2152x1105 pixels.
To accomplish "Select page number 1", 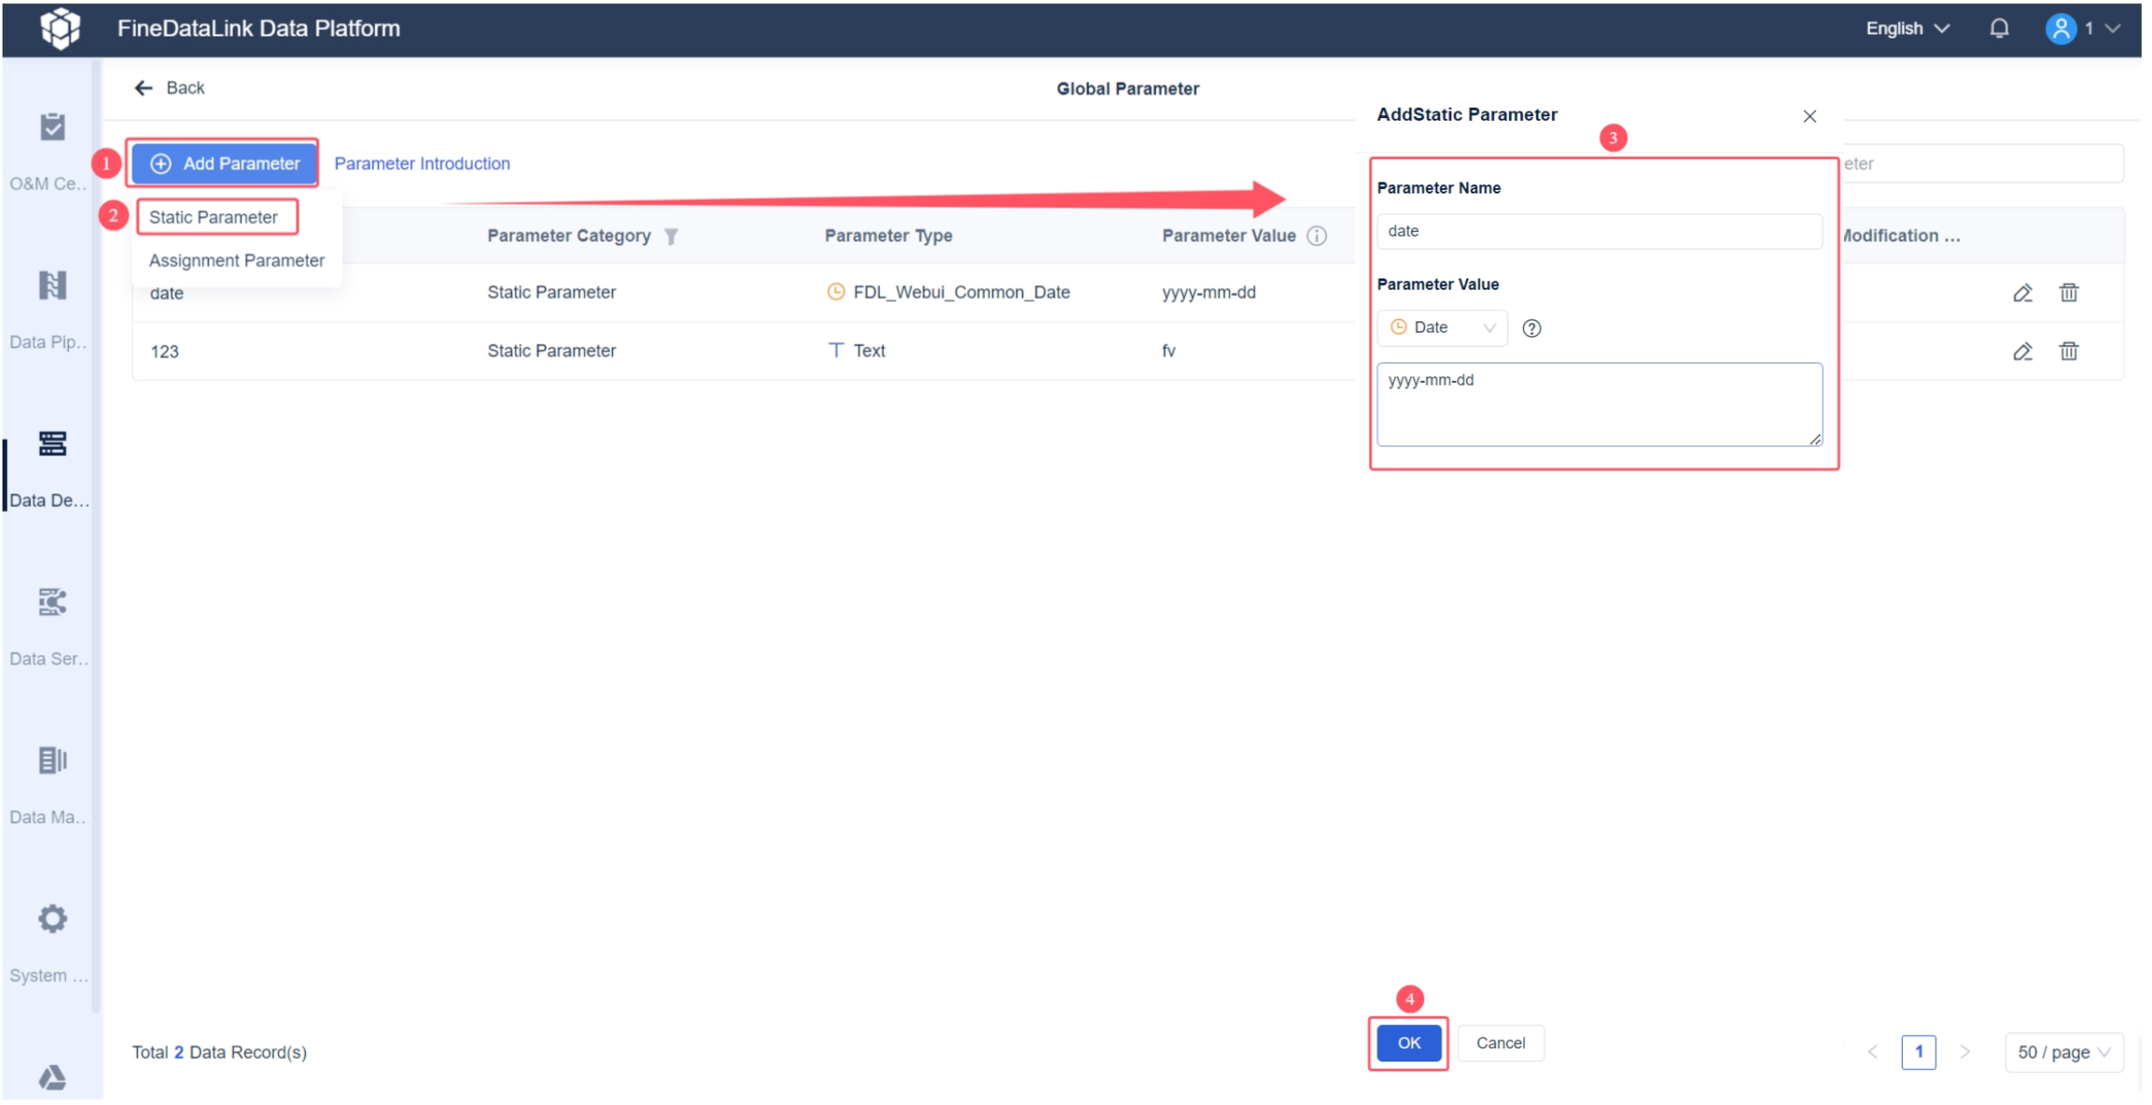I will coord(1918,1052).
